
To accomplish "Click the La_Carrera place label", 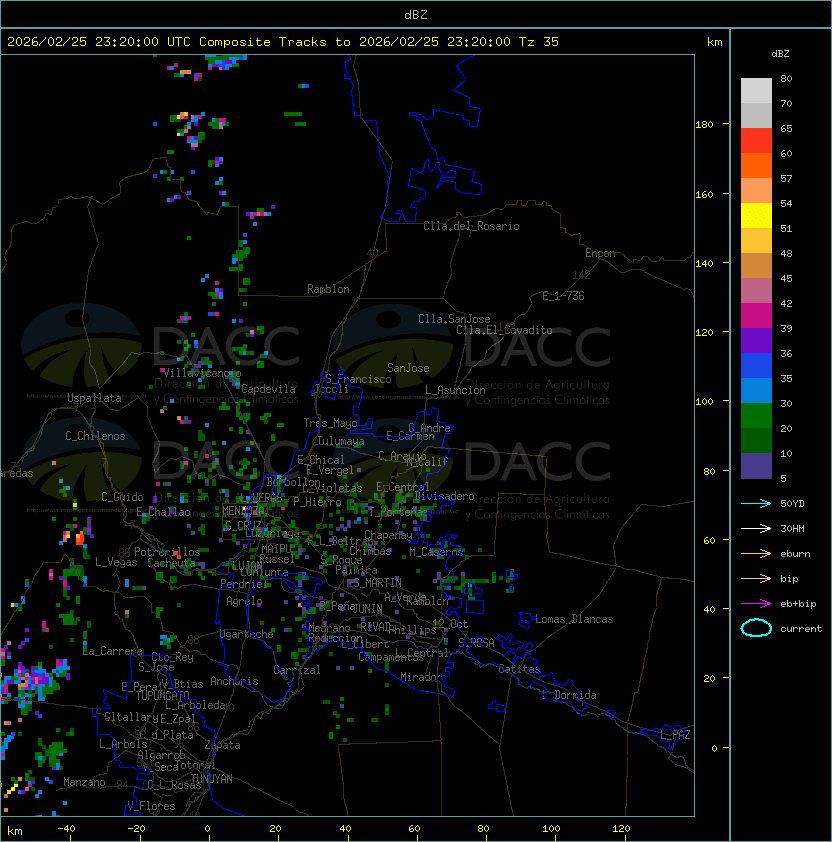I will pos(113,651).
